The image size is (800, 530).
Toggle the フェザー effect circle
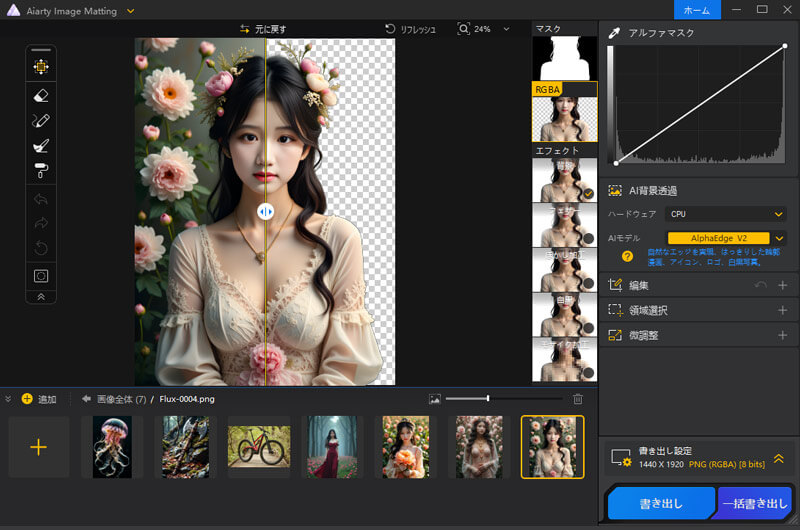[588, 238]
